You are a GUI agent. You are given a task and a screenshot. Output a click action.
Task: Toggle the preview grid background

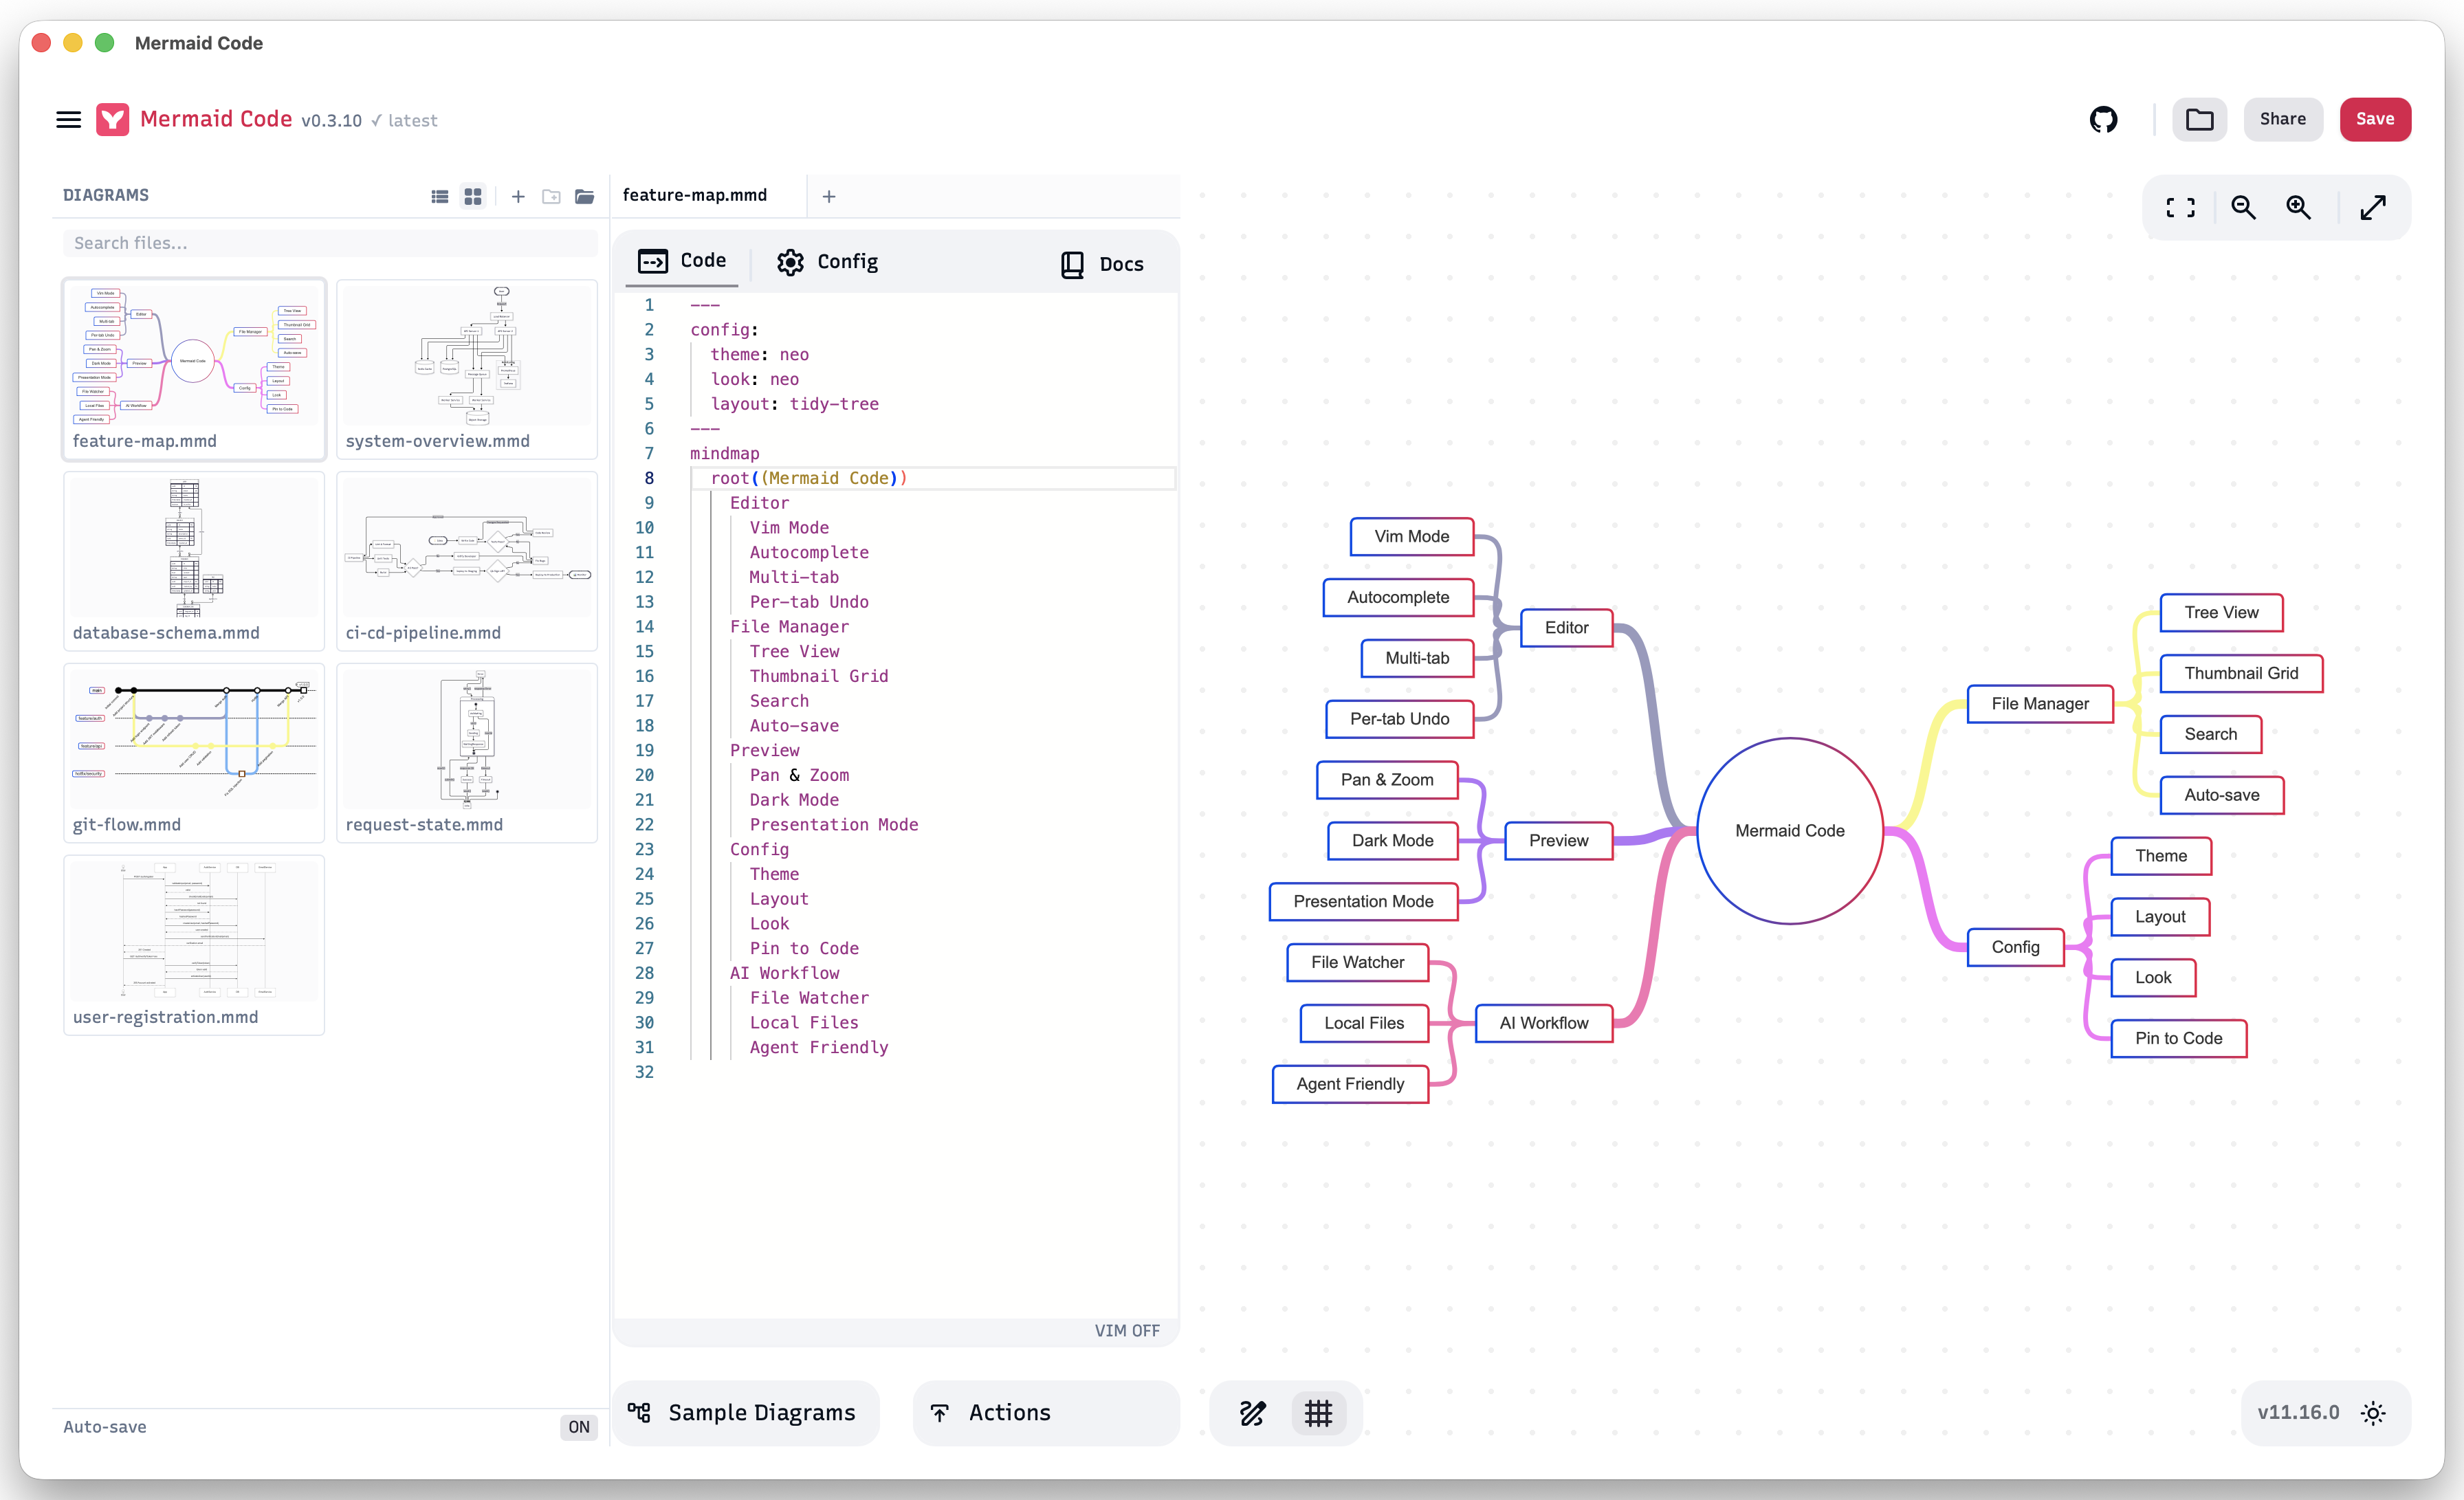click(1318, 1413)
